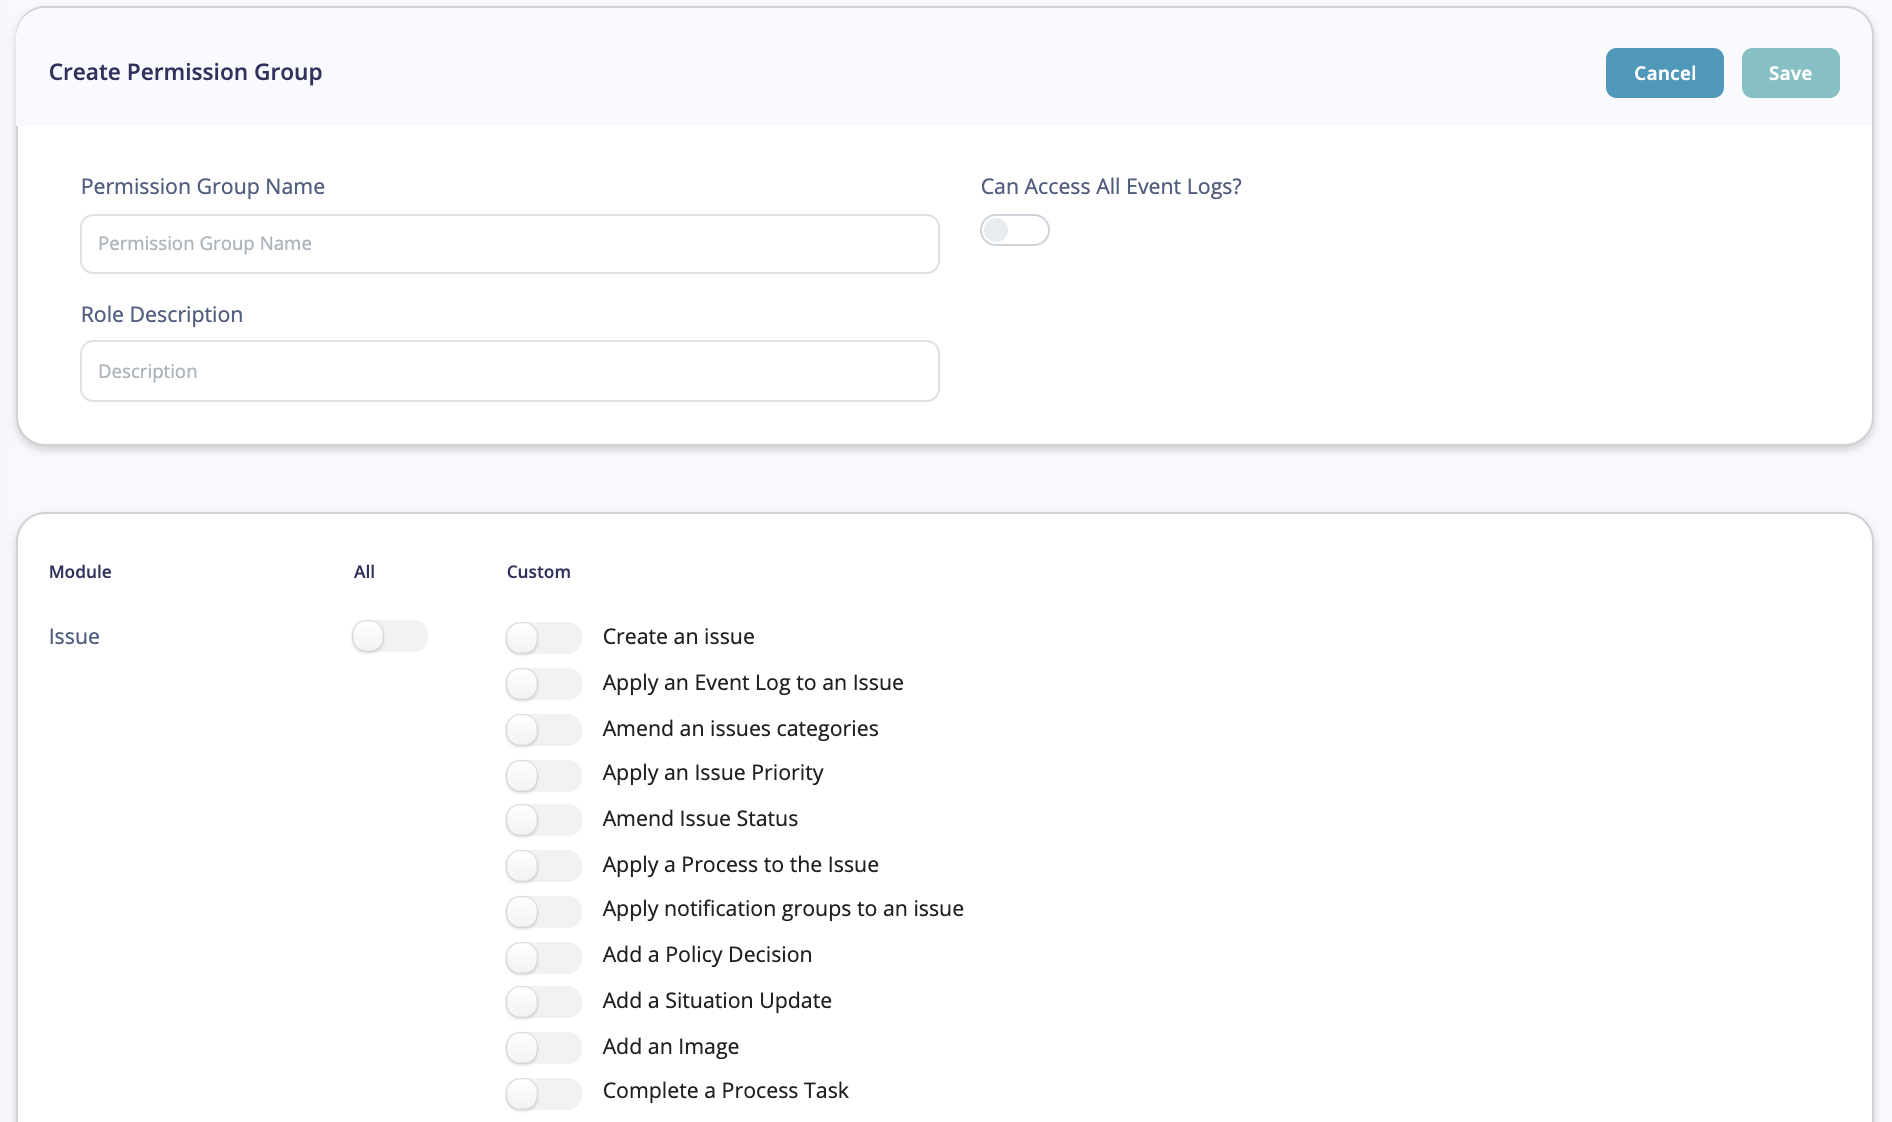Screen dimensions: 1892x1122
Task: Select the "Create Permission Group" heading
Action: point(185,71)
